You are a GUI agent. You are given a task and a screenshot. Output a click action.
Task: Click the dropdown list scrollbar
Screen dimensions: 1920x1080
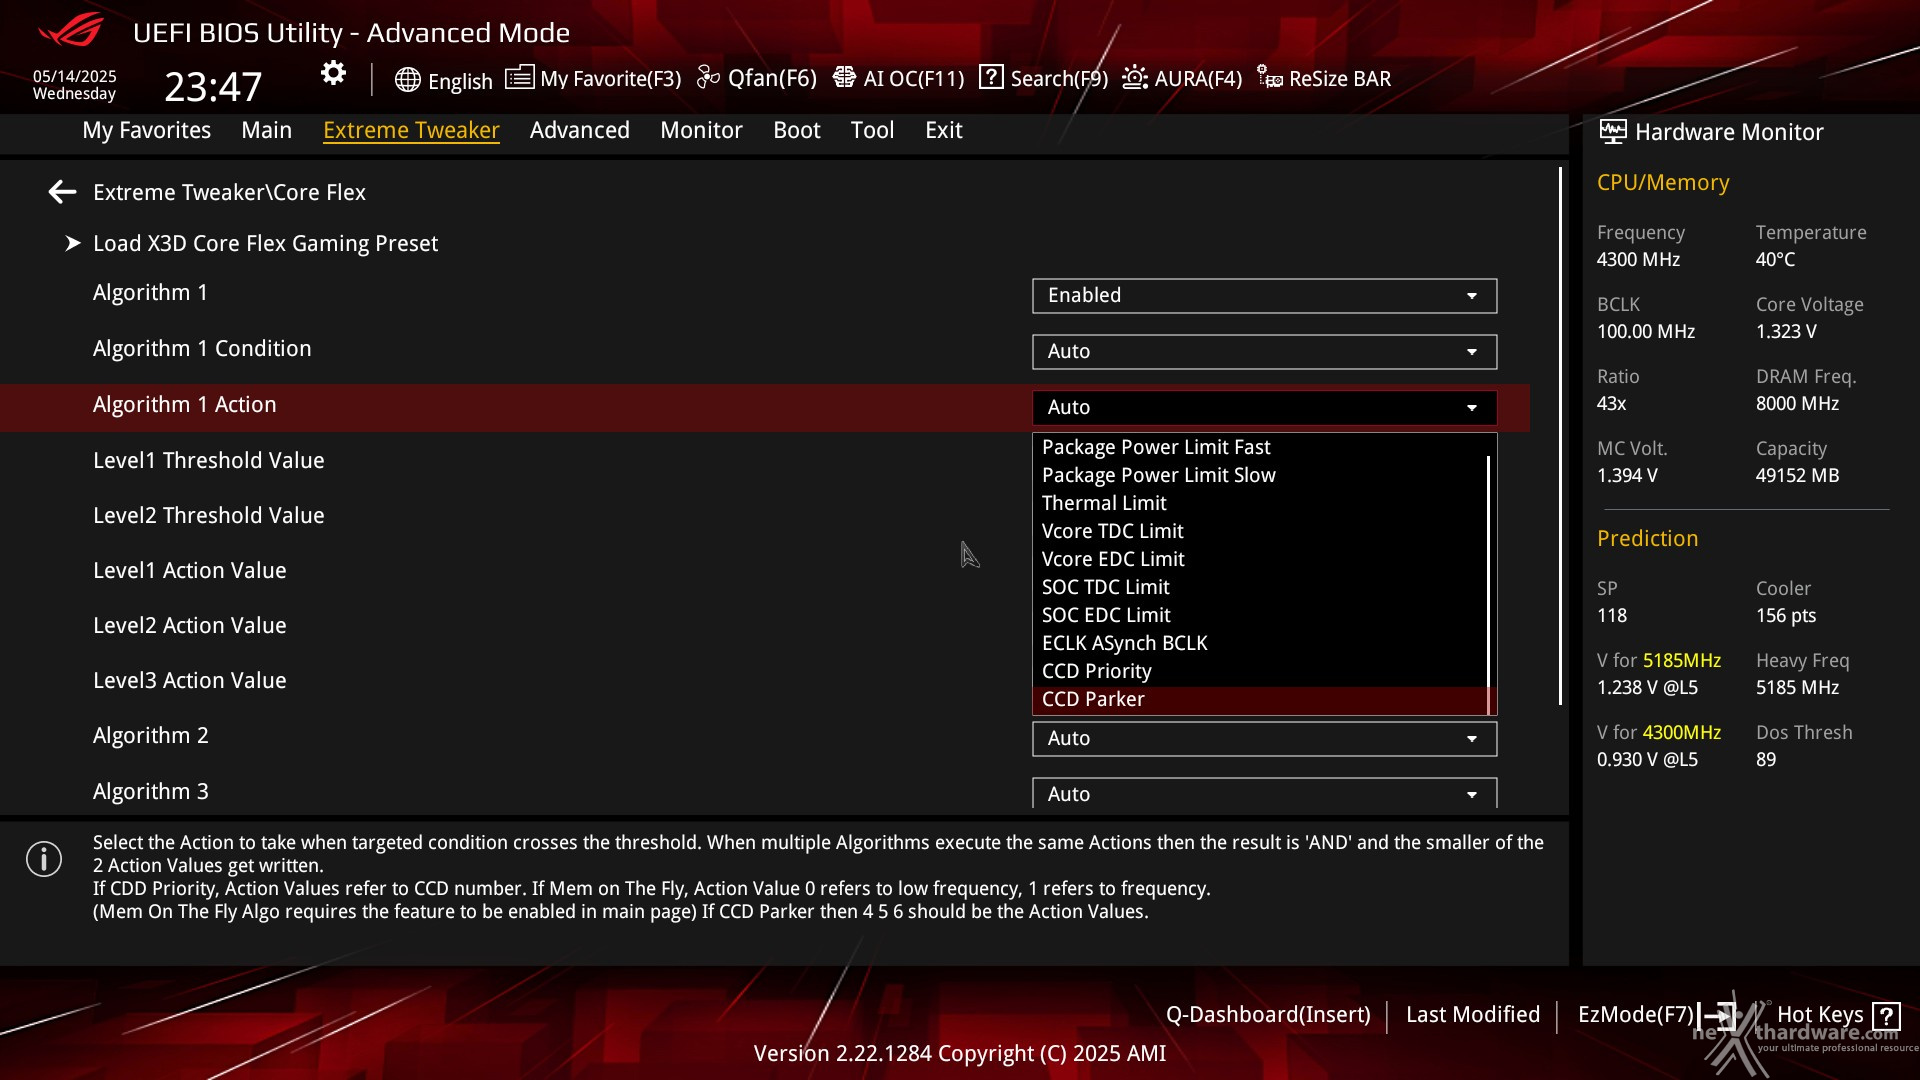(x=1489, y=585)
